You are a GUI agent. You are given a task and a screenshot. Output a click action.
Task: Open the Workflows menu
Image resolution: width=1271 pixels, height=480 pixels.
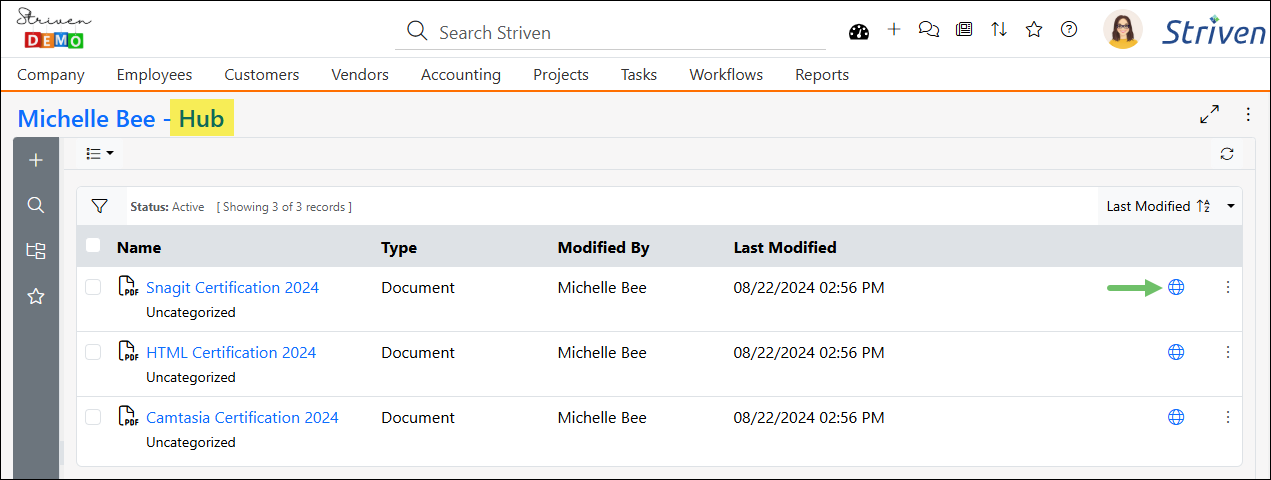click(726, 74)
